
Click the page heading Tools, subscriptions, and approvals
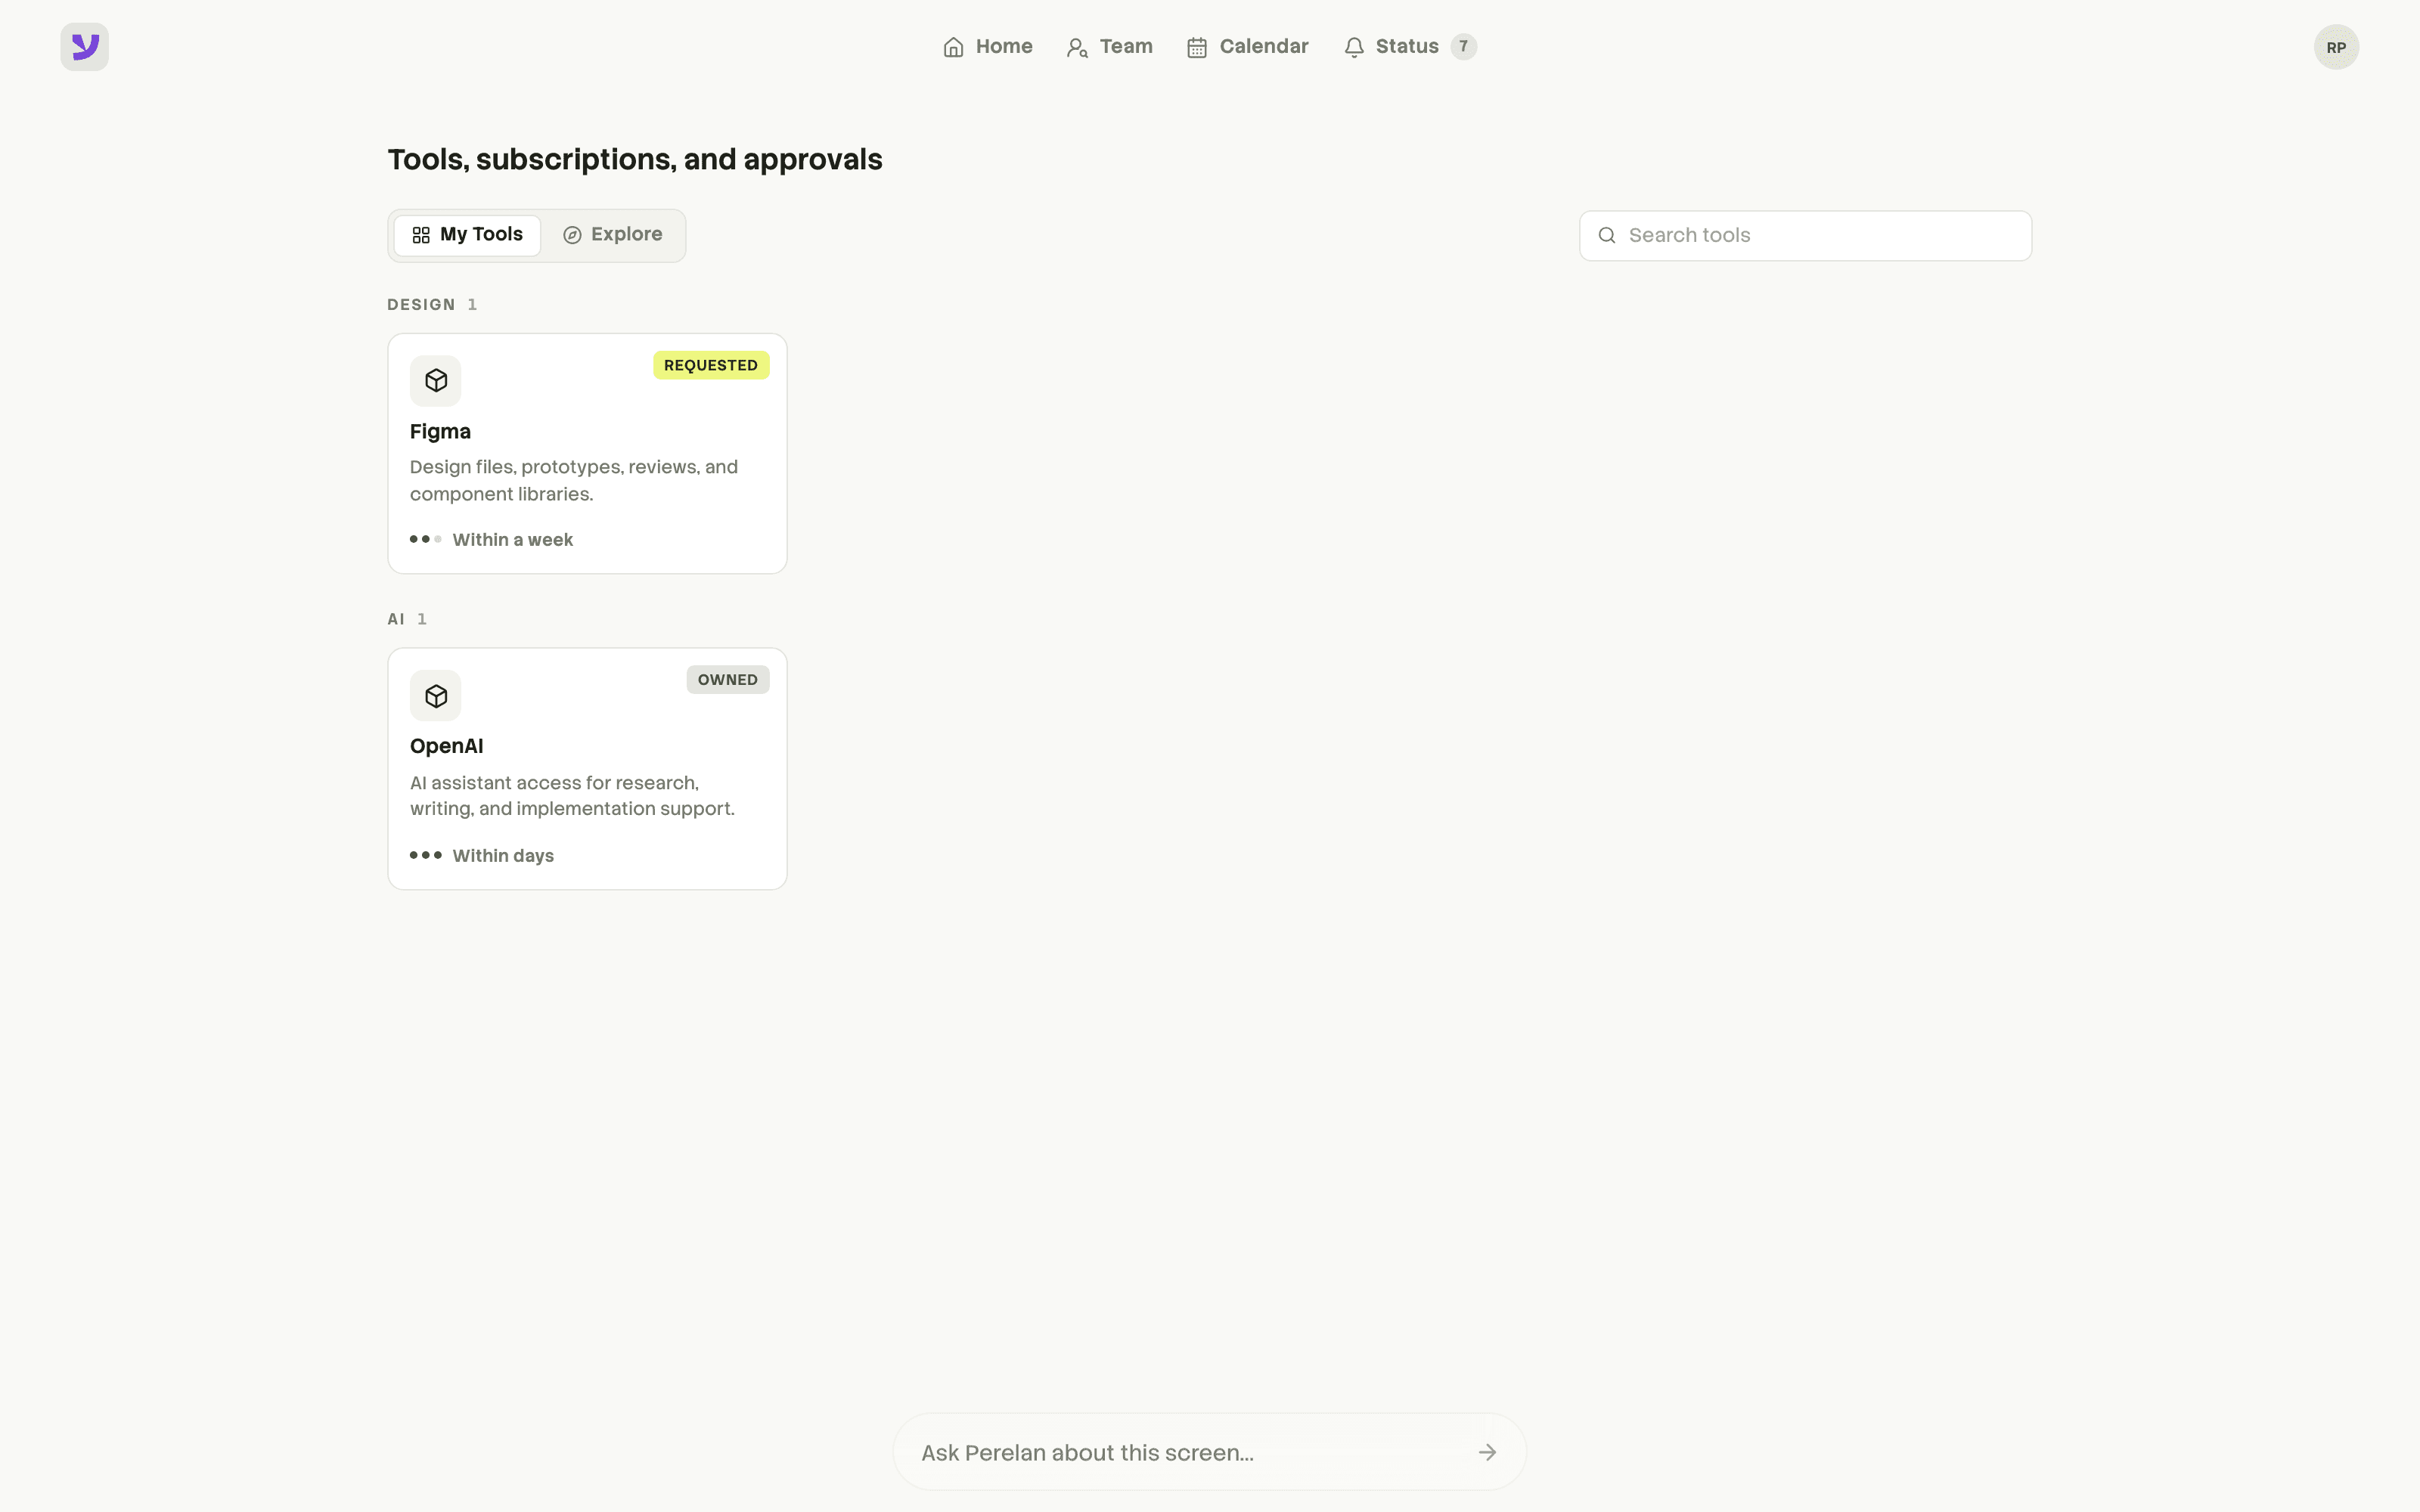click(x=635, y=160)
